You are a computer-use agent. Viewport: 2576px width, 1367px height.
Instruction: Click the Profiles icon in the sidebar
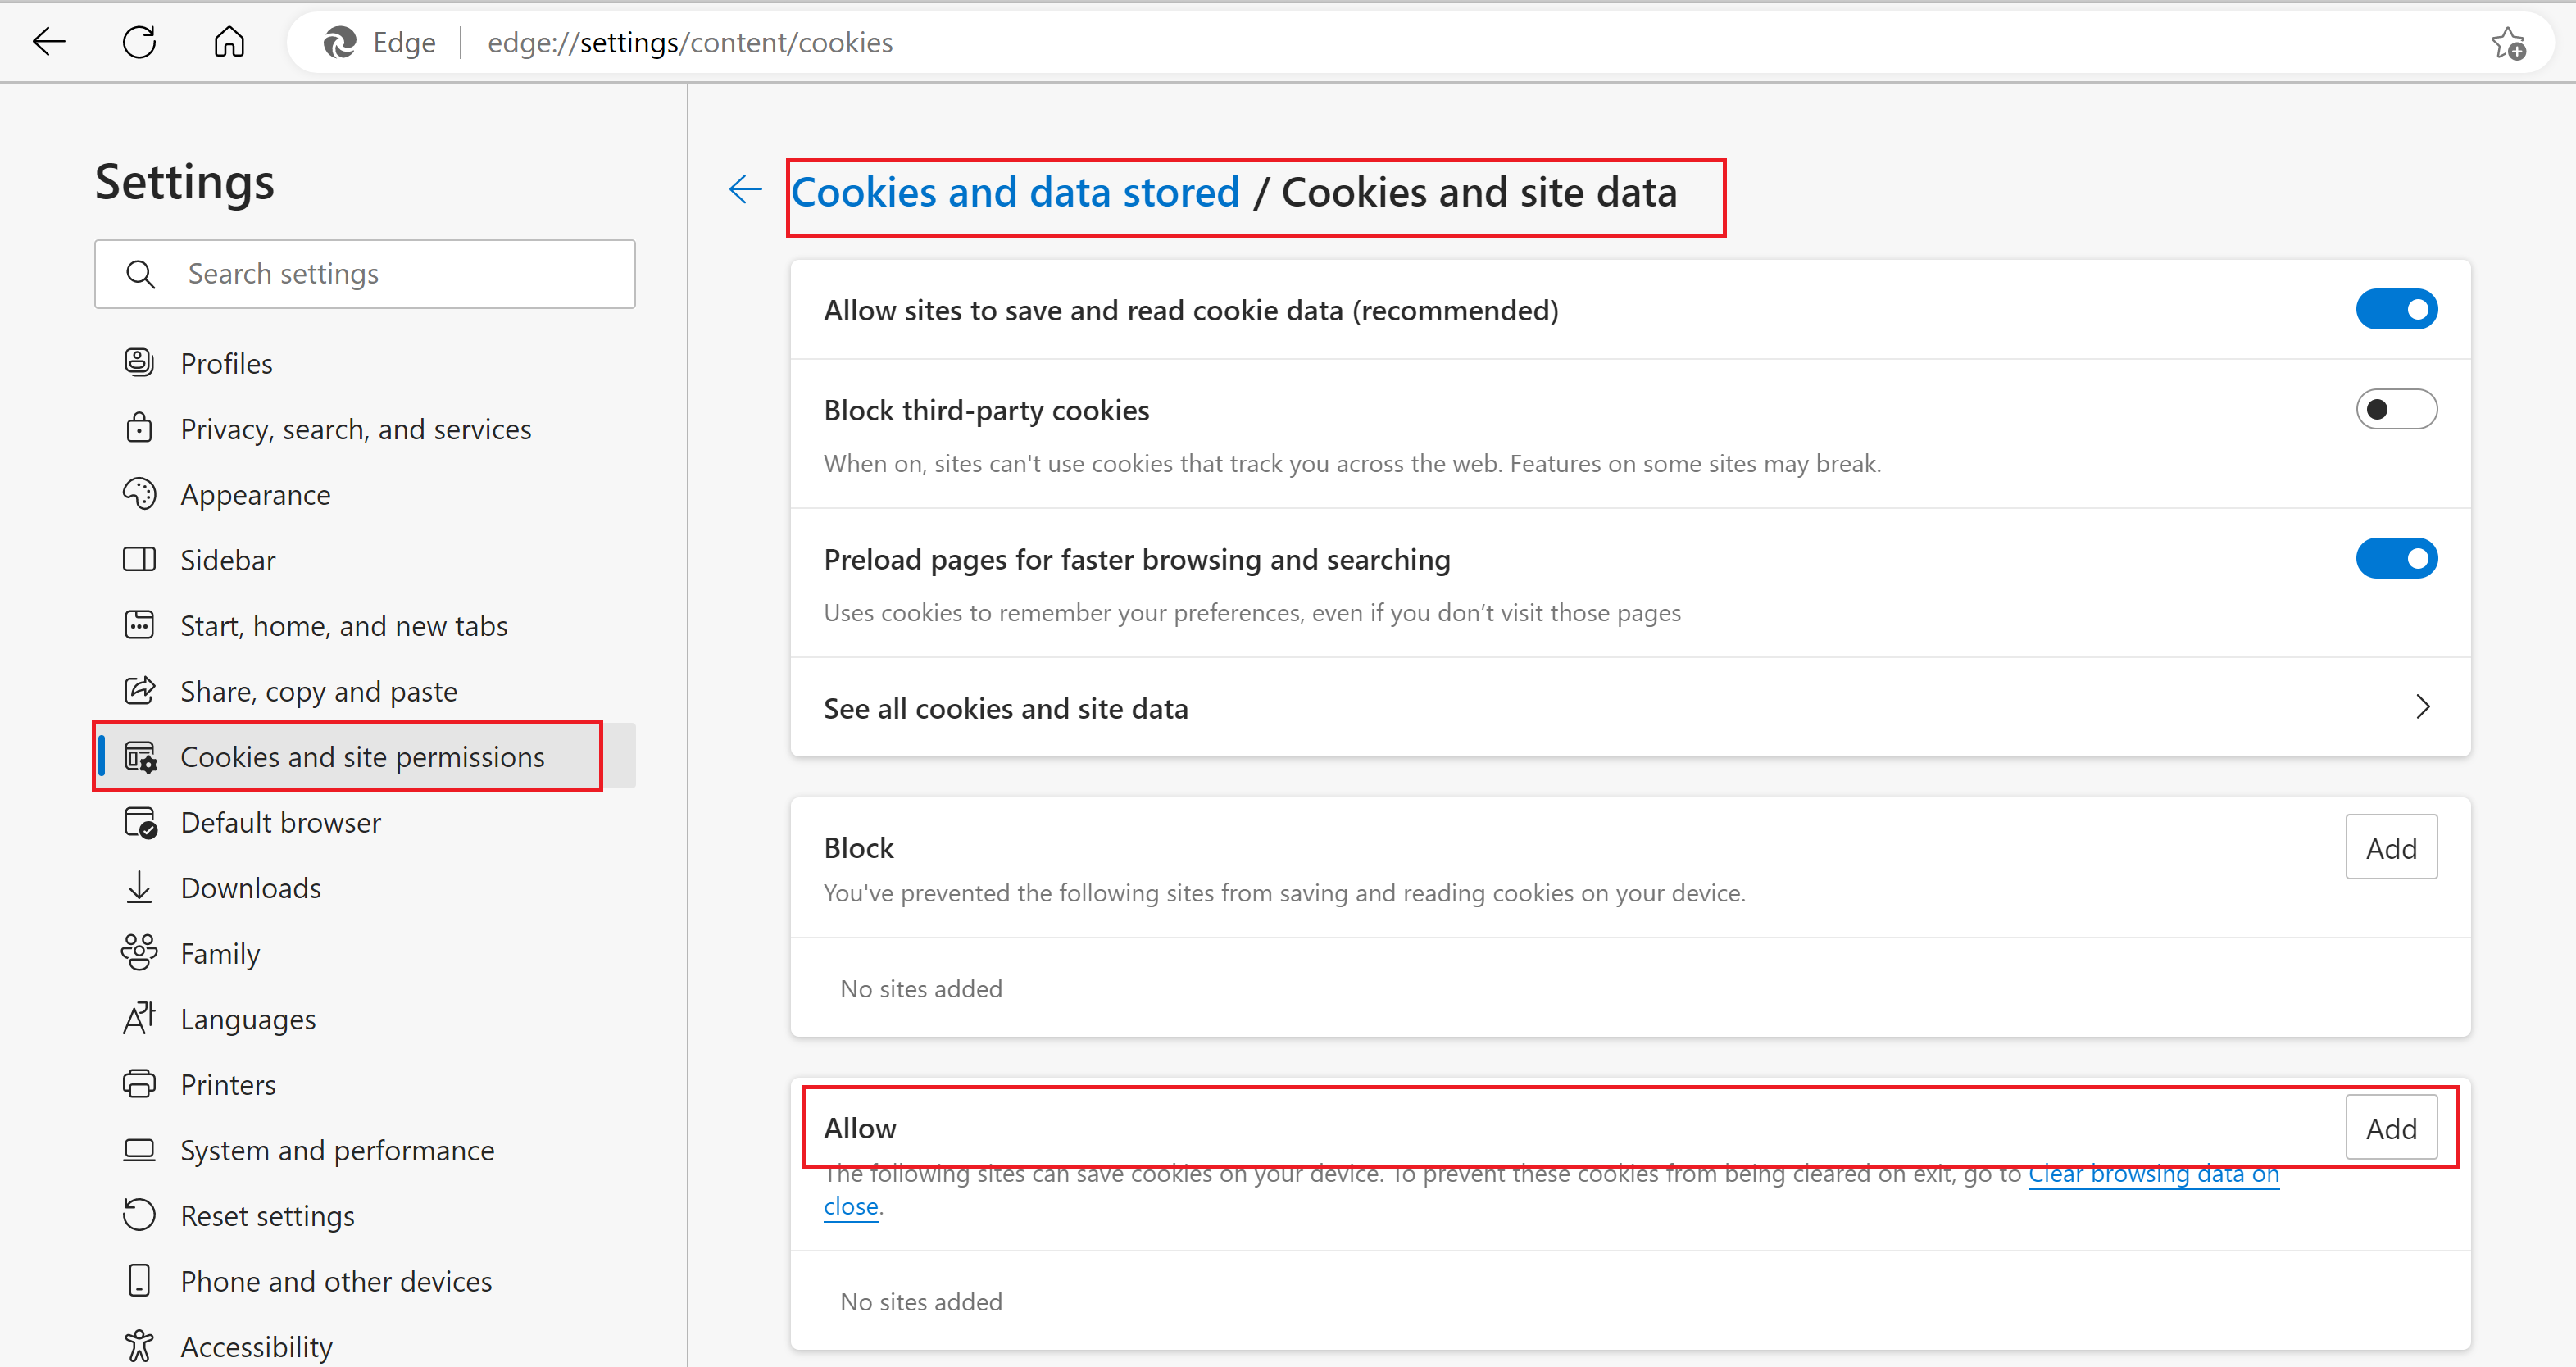point(139,362)
